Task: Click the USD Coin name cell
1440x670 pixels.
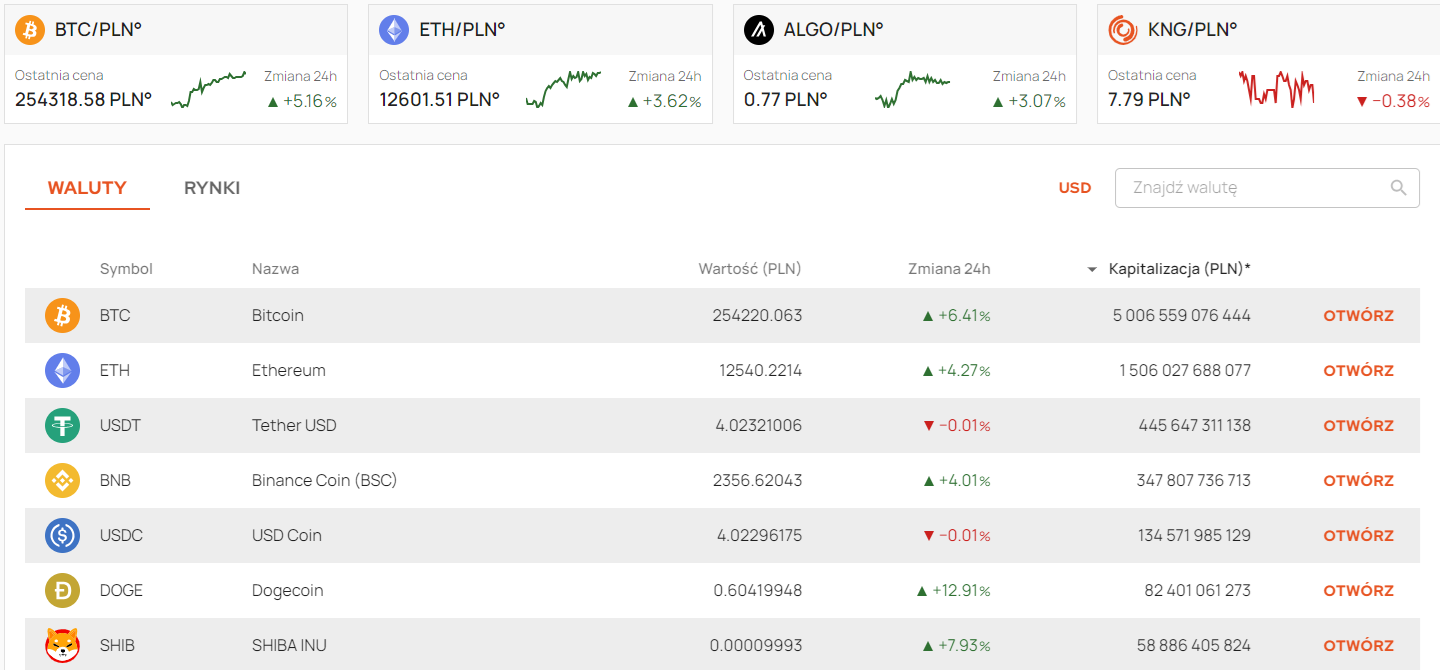Action: click(x=287, y=536)
